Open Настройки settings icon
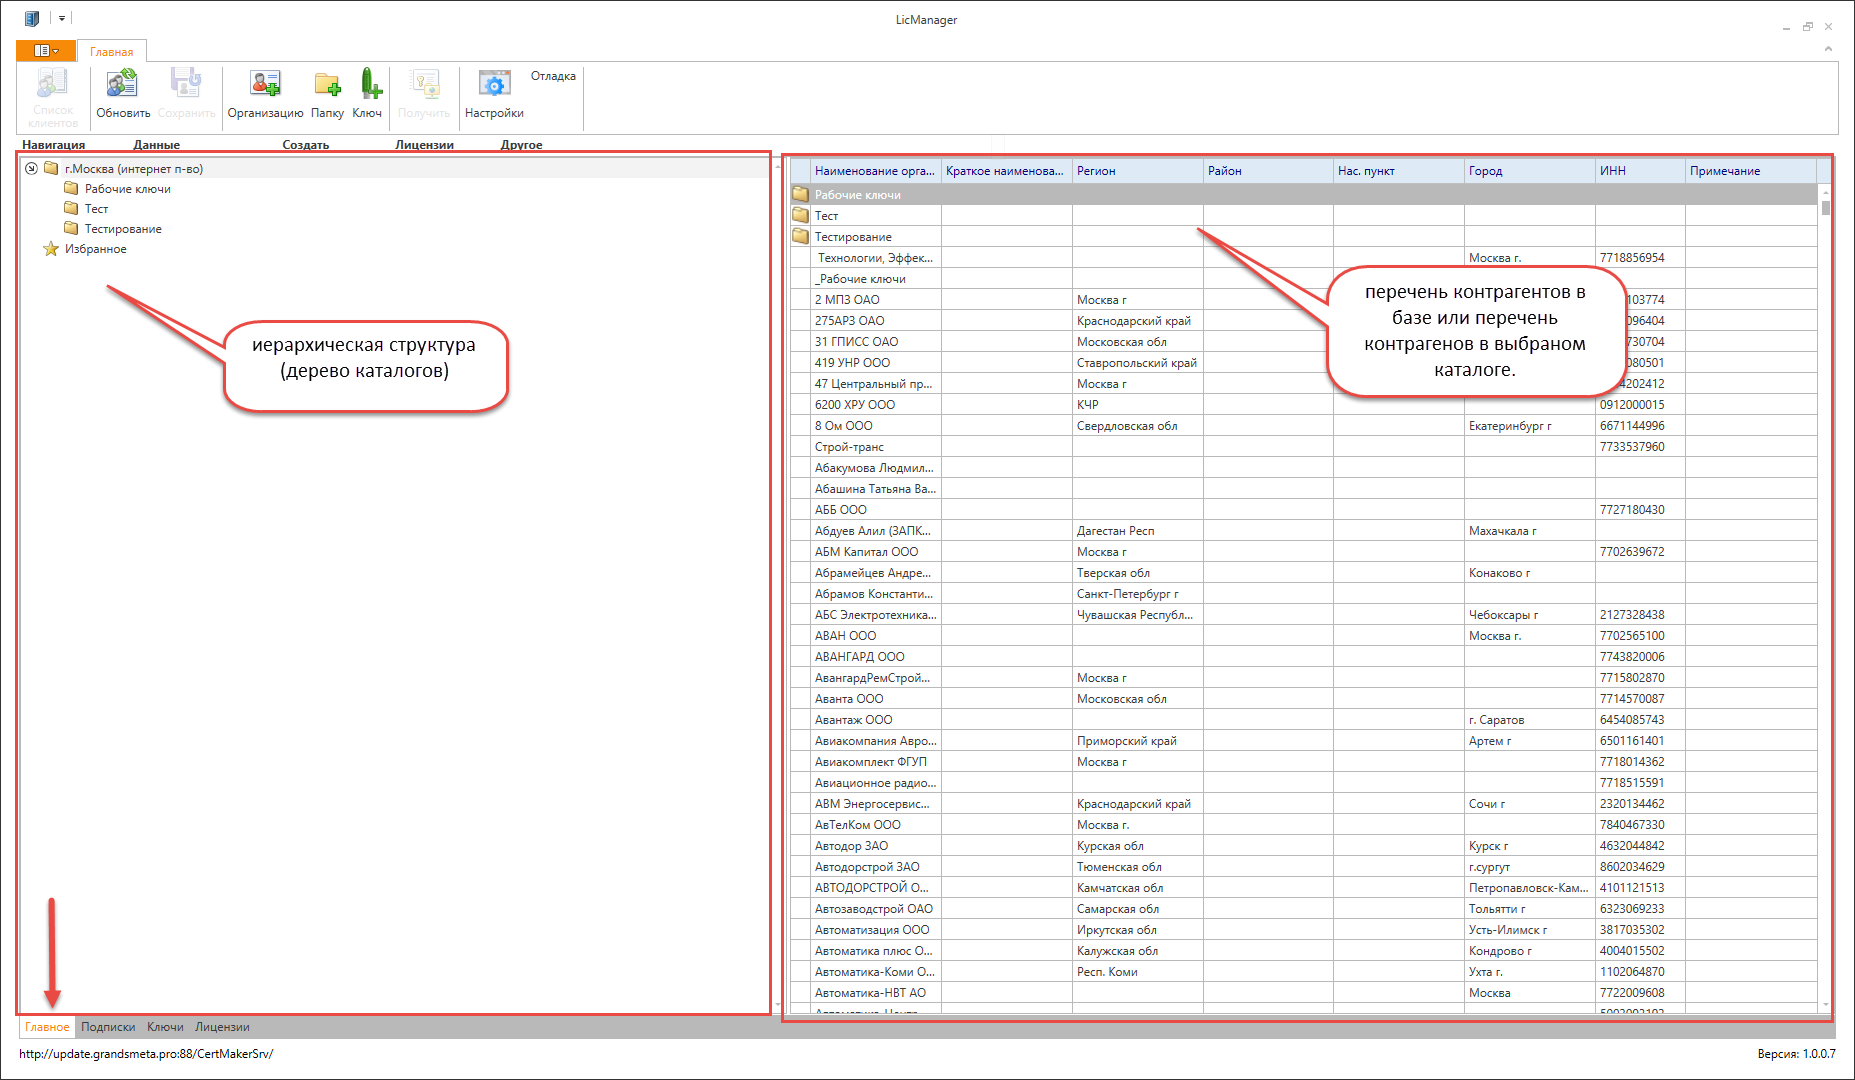The image size is (1855, 1080). 494,85
